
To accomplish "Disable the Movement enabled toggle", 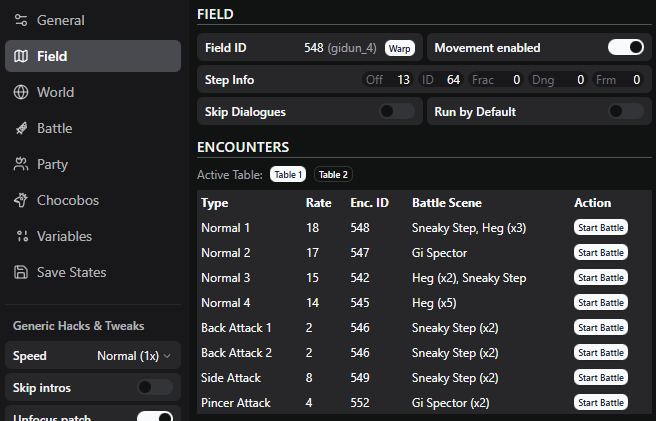I will pos(626,47).
